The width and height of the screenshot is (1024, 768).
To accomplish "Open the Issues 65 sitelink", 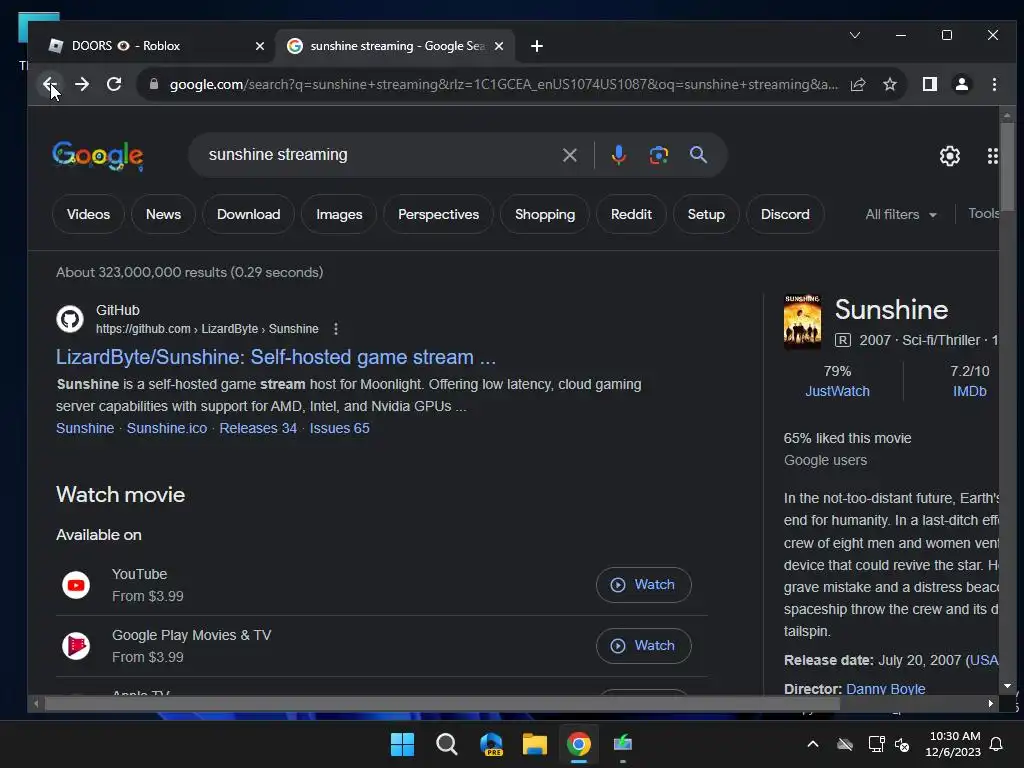I will [340, 428].
